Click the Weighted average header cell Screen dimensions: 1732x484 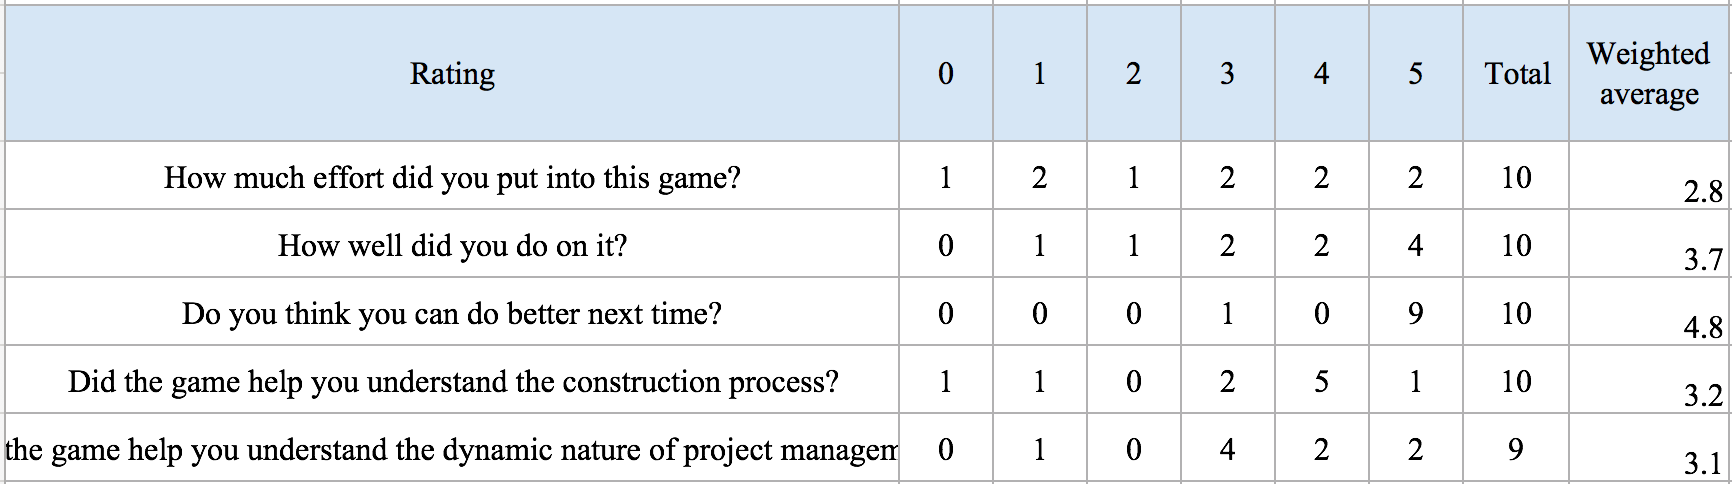pos(1648,73)
